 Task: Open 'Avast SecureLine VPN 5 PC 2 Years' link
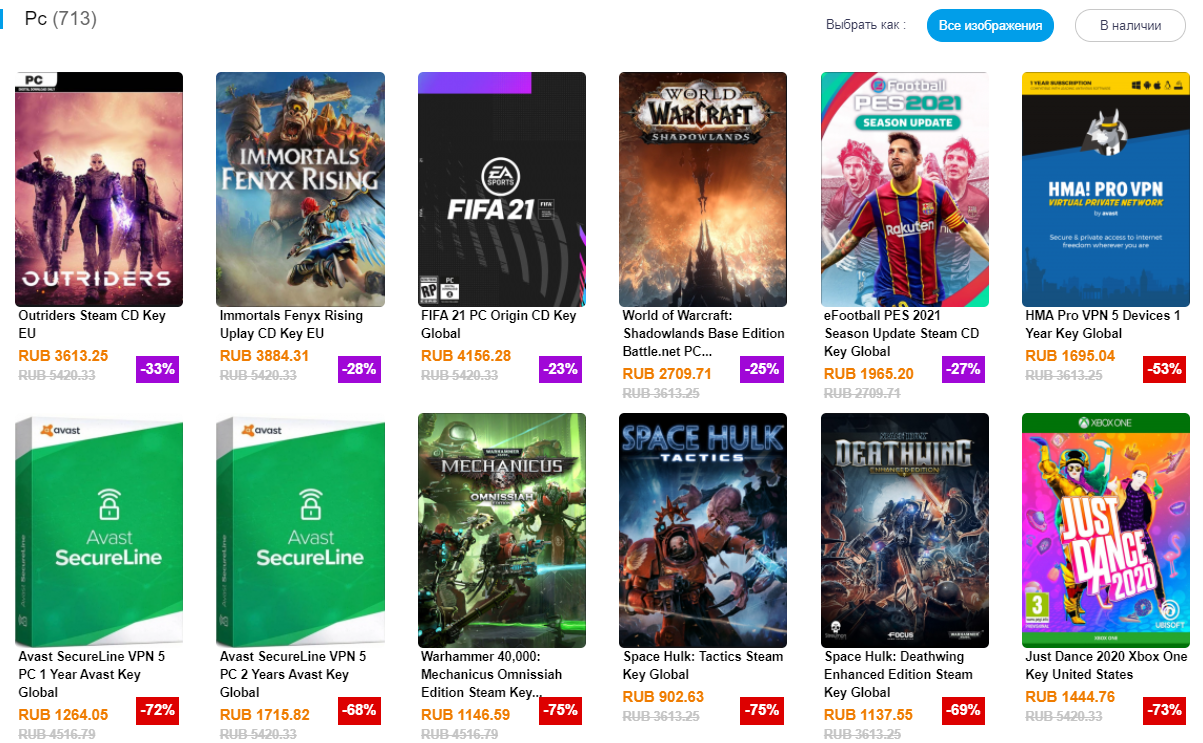tap(293, 674)
